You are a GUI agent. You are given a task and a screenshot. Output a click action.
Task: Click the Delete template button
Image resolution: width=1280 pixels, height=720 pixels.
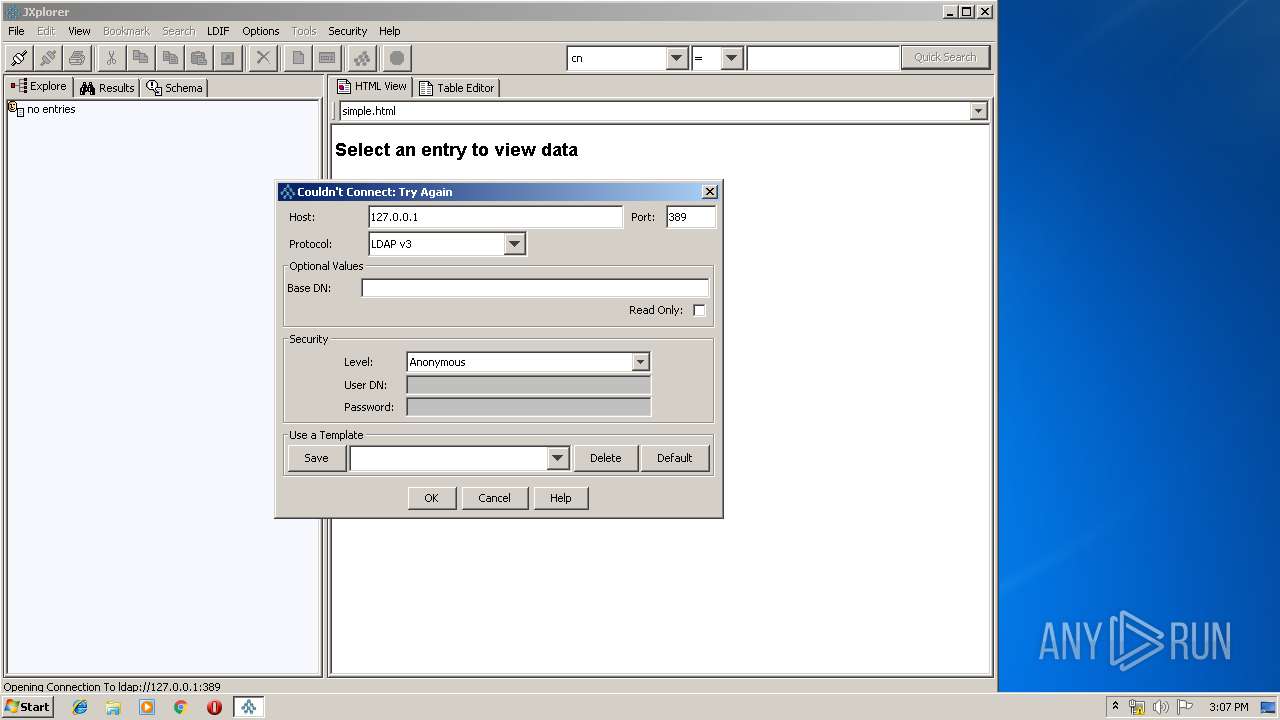click(x=605, y=458)
